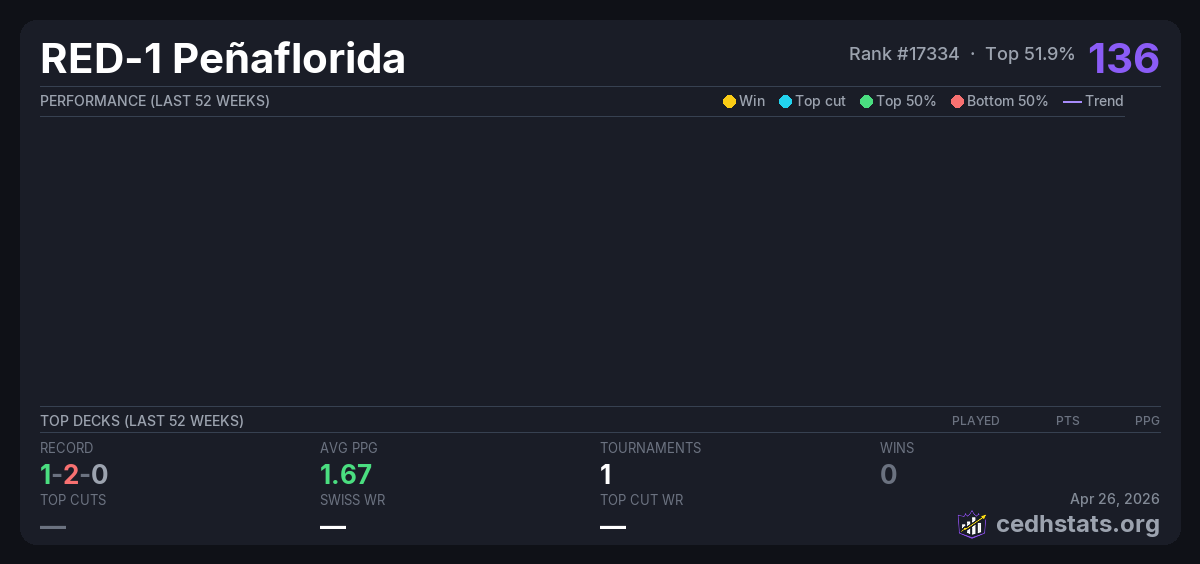
Task: Sort by the PPG column header
Action: pyautogui.click(x=1147, y=421)
